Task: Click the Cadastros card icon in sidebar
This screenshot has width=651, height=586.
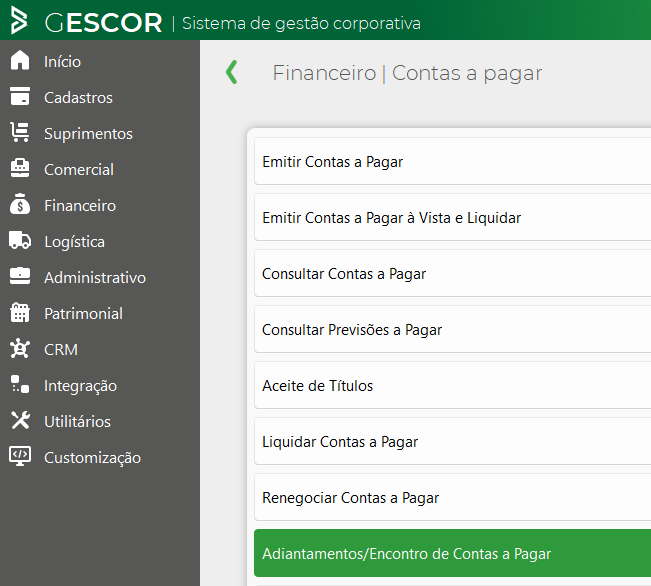Action: [20, 97]
